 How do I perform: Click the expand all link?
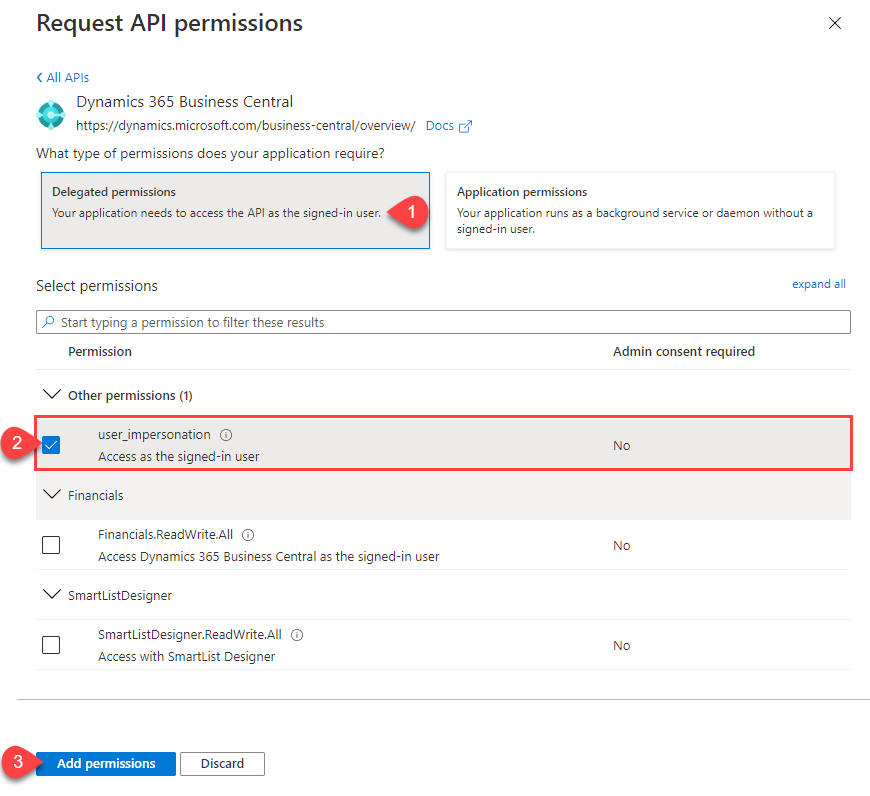pos(818,284)
